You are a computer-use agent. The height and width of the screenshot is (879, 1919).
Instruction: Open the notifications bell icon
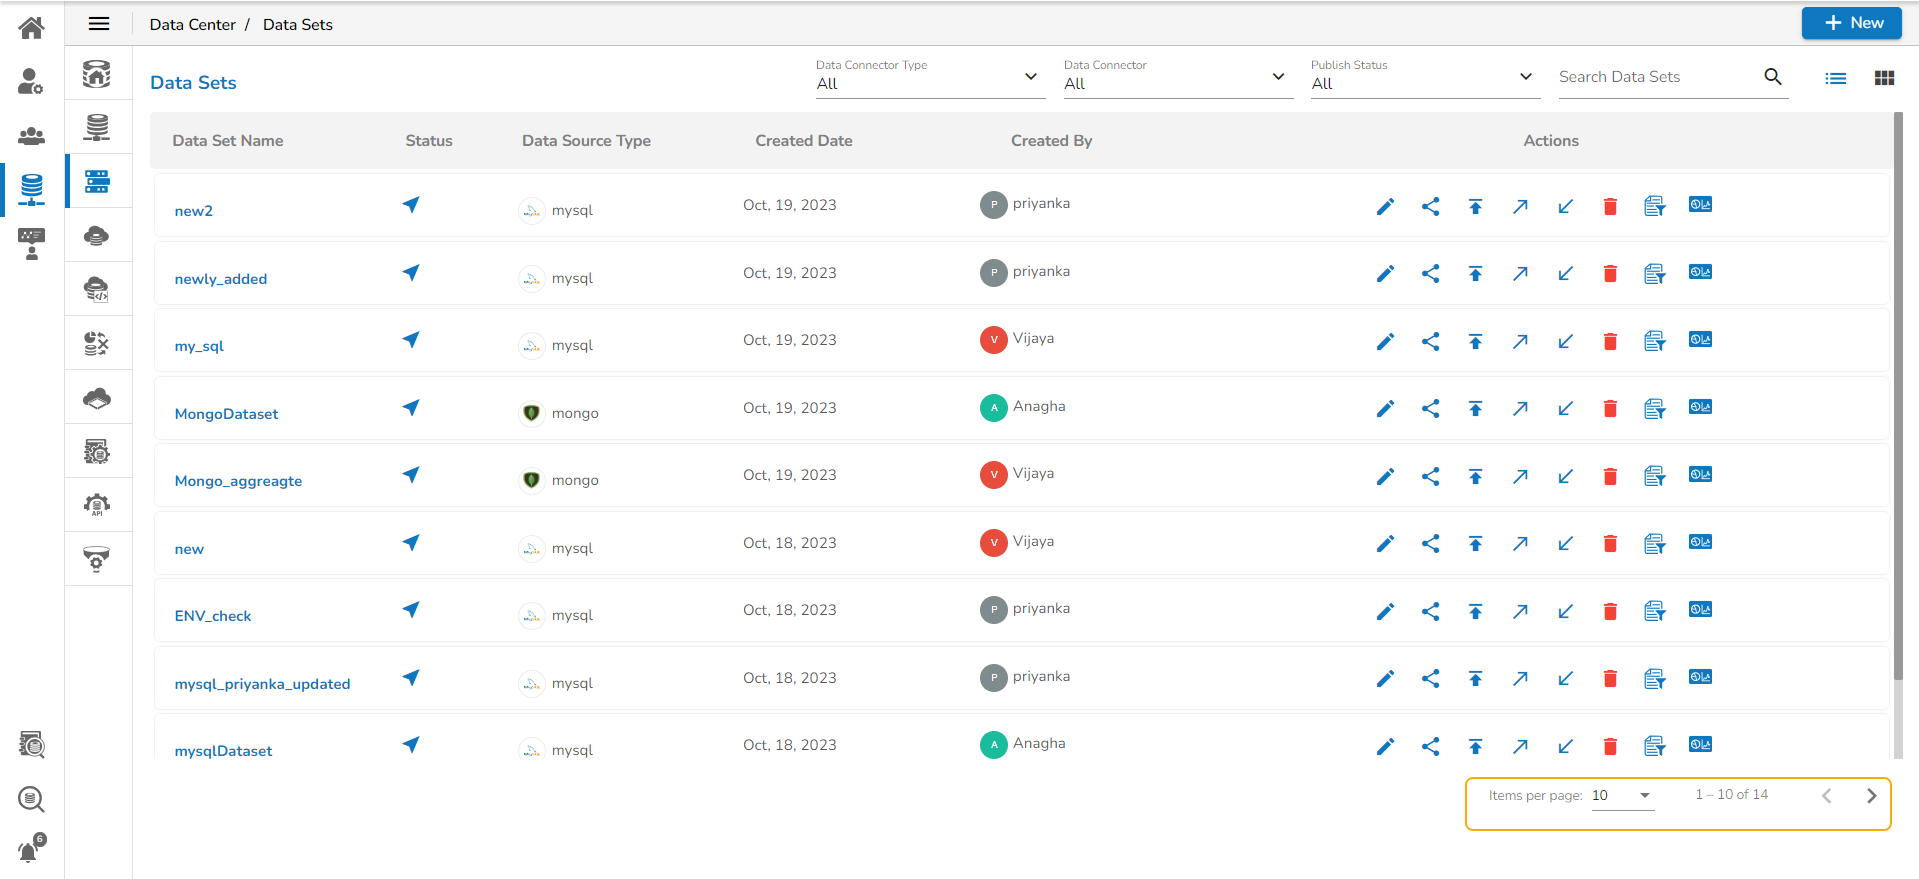30,849
